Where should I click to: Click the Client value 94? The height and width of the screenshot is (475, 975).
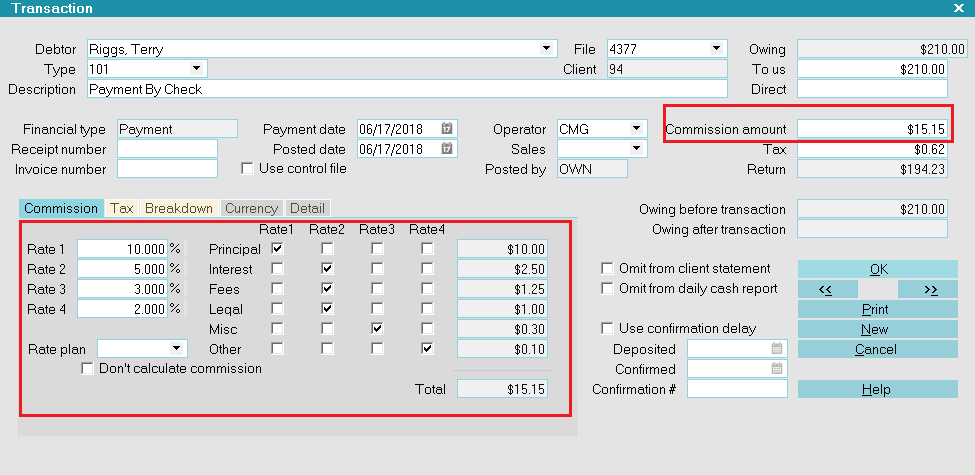click(667, 69)
